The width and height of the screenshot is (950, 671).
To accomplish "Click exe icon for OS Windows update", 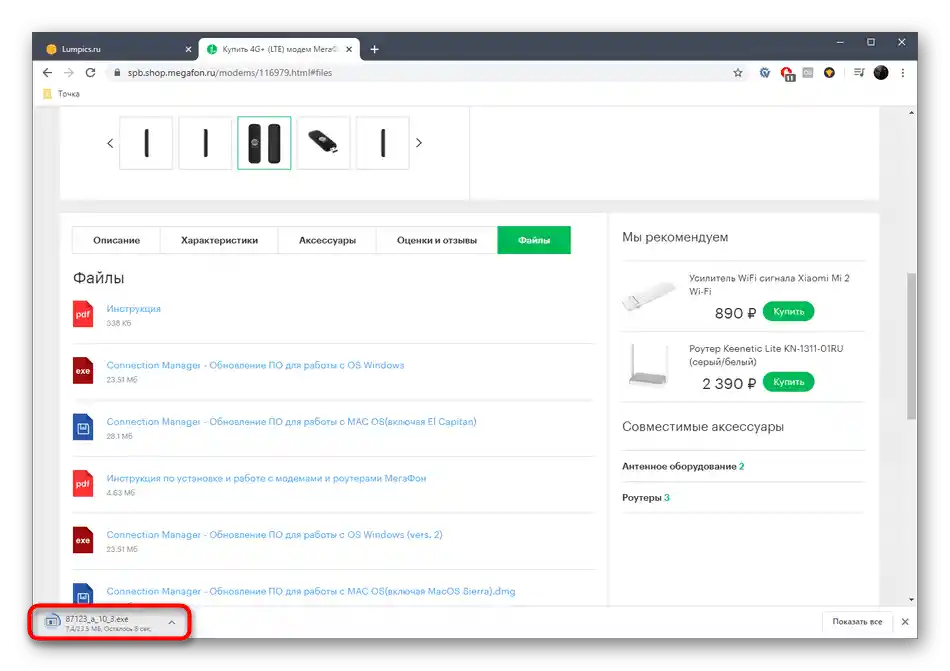I will (x=83, y=371).
